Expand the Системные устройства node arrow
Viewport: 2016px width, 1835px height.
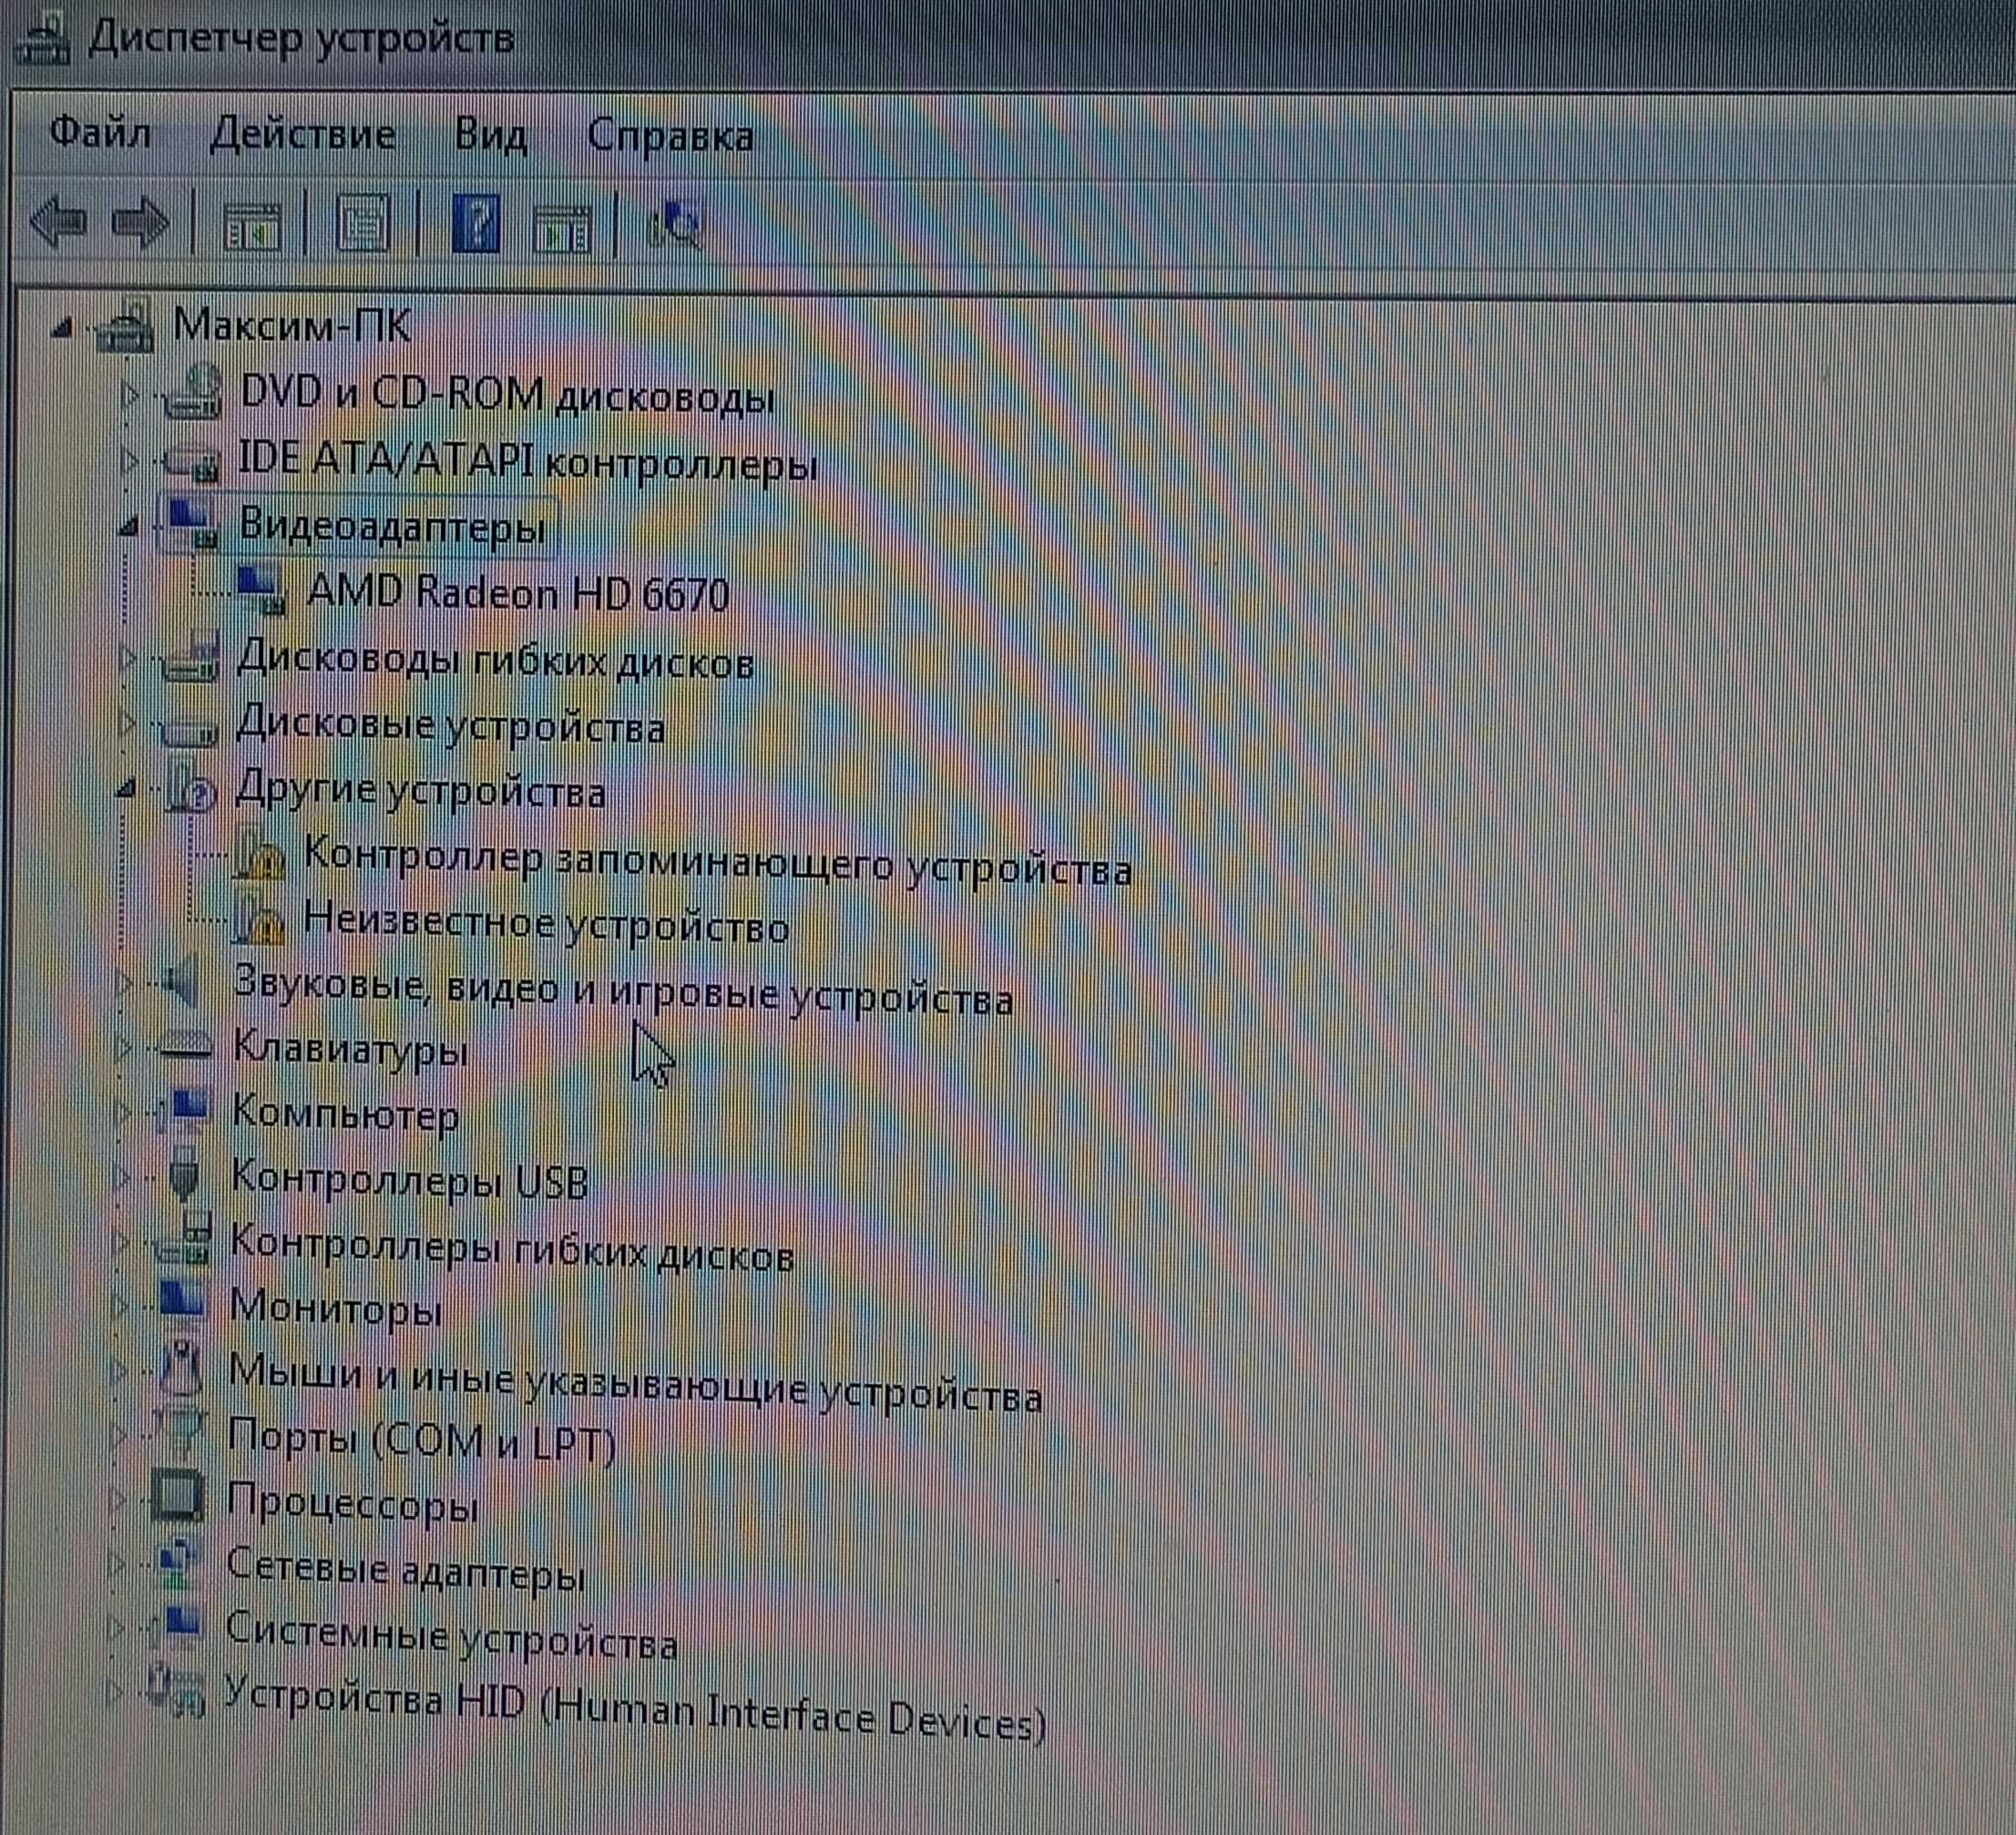coord(116,1630)
